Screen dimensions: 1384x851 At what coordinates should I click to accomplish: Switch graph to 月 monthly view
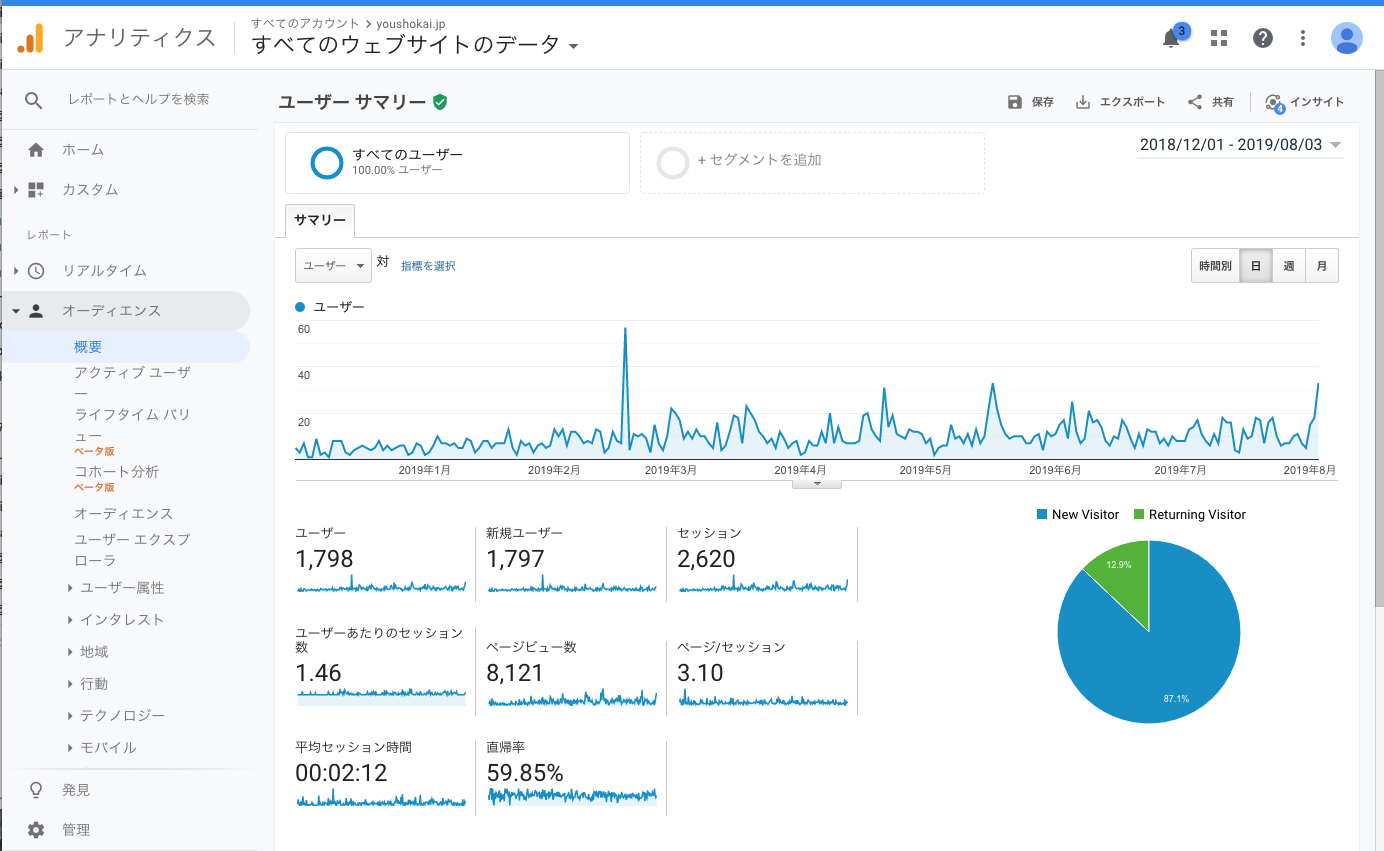1321,266
